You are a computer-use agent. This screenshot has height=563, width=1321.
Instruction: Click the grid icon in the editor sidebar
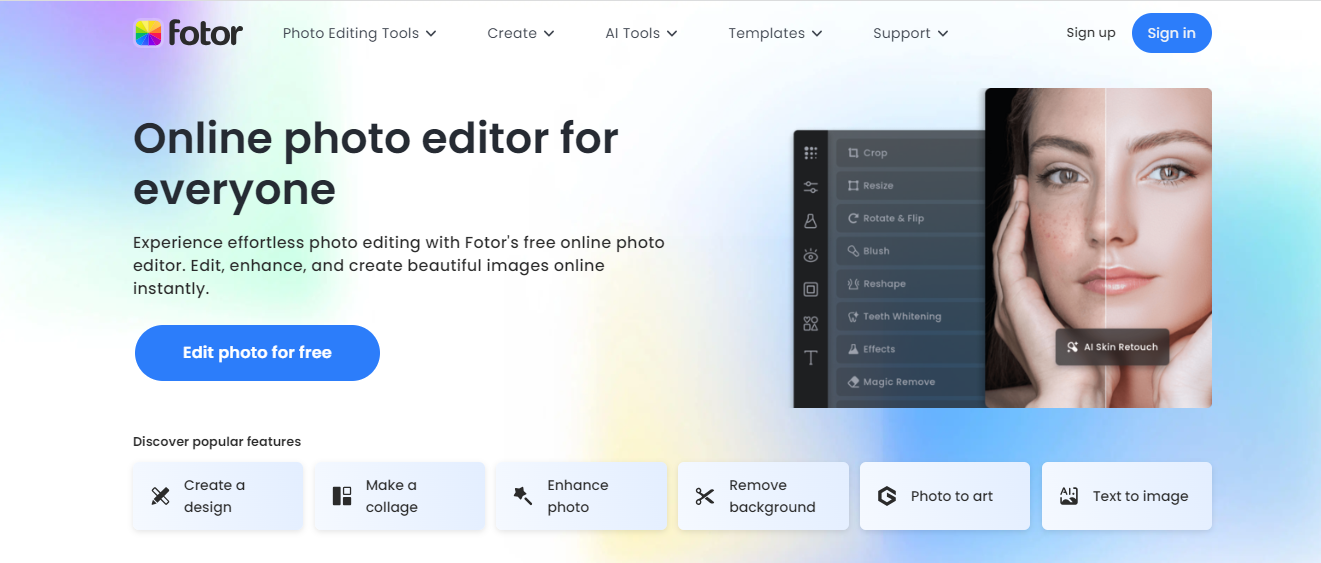click(811, 153)
